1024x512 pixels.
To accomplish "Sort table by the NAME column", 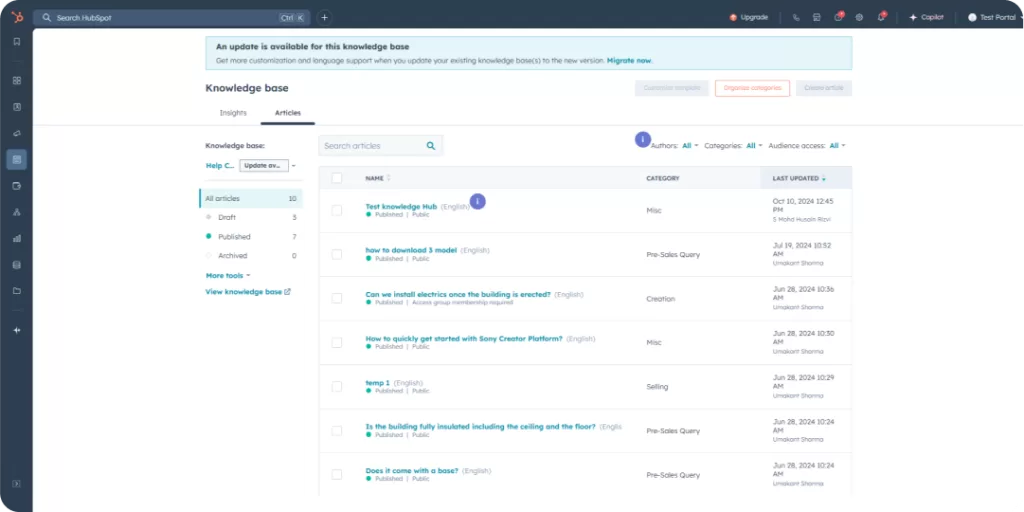I will click(x=378, y=178).
